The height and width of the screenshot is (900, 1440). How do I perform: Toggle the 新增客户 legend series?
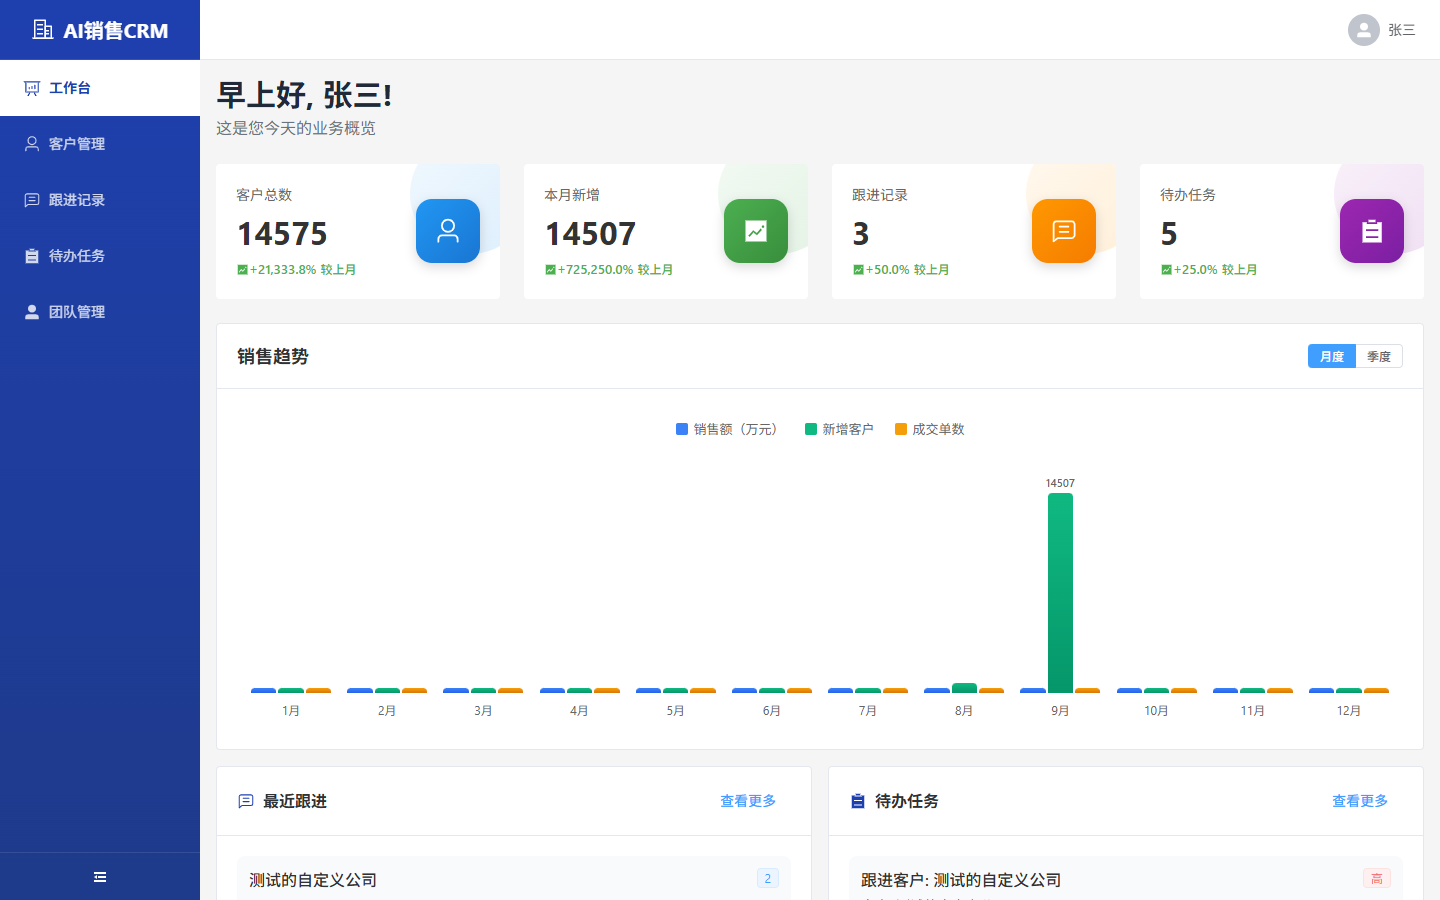point(839,429)
